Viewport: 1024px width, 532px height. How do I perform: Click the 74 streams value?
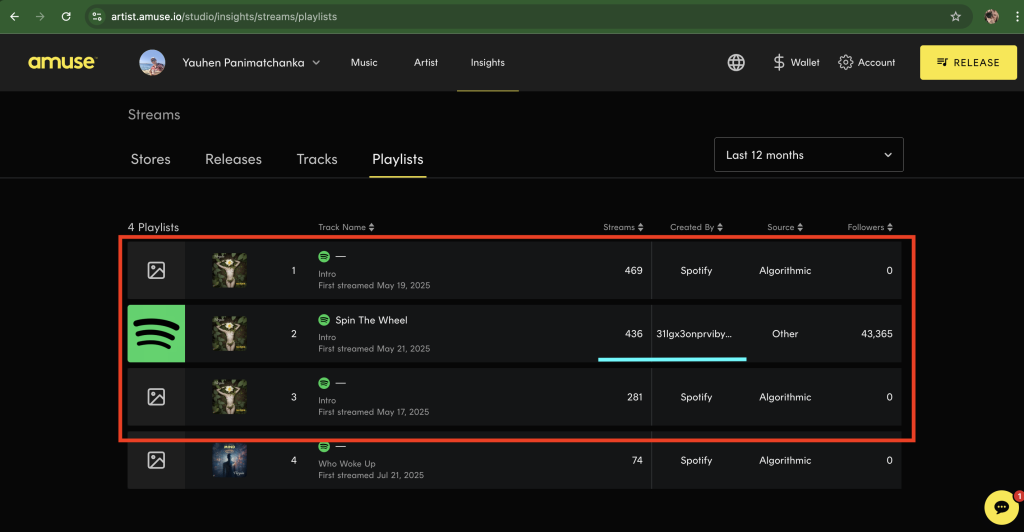[x=637, y=460]
